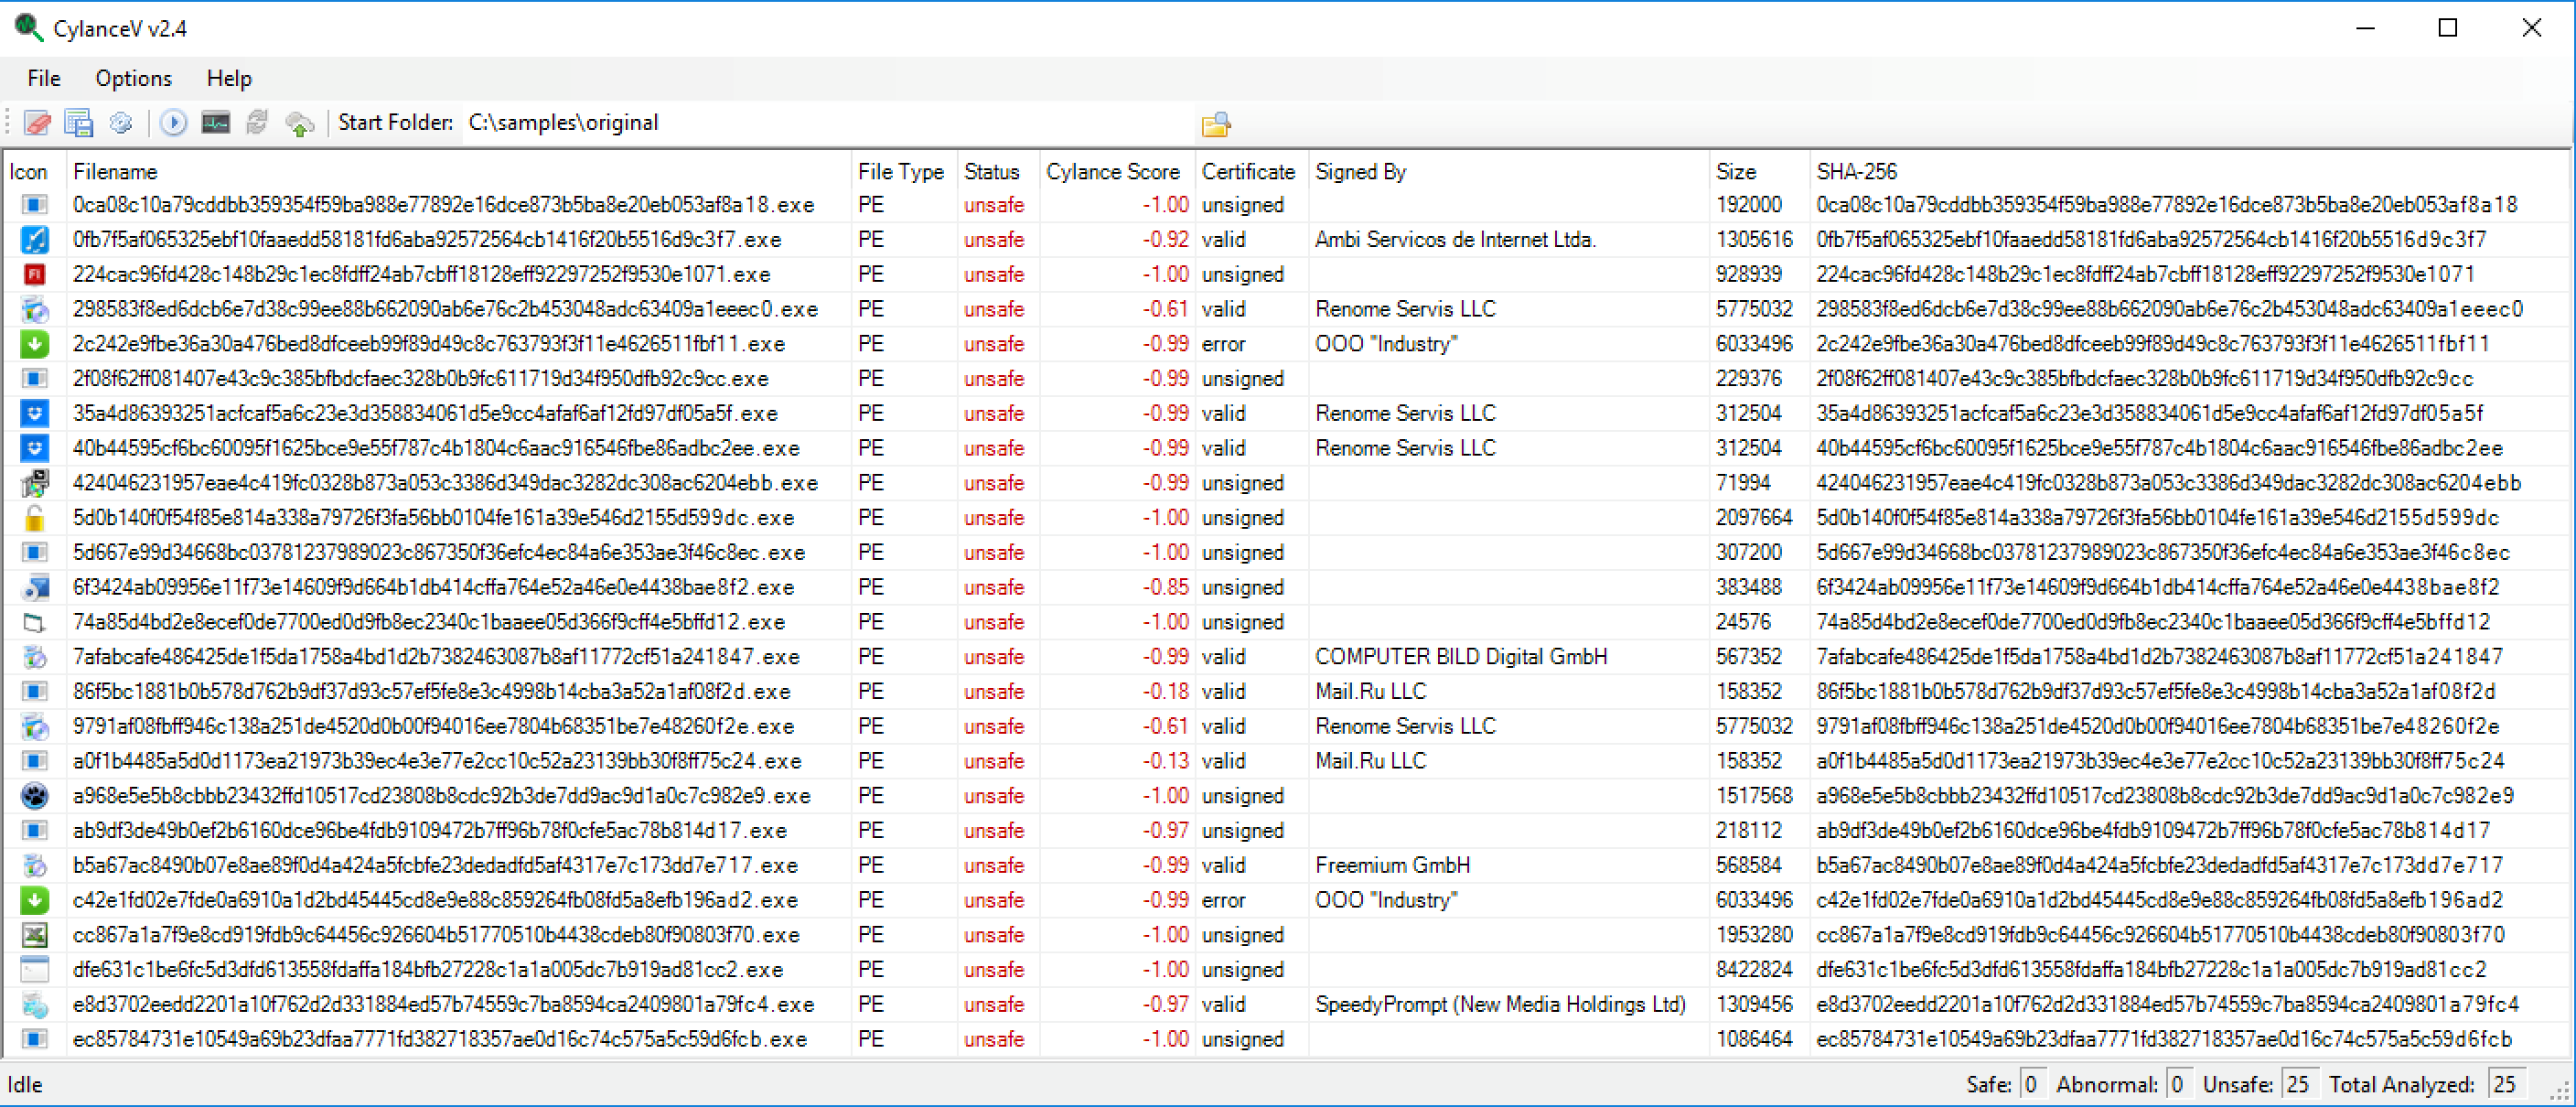Browse for start folder with folder icon
The height and width of the screenshot is (1107, 2576).
[x=1216, y=124]
